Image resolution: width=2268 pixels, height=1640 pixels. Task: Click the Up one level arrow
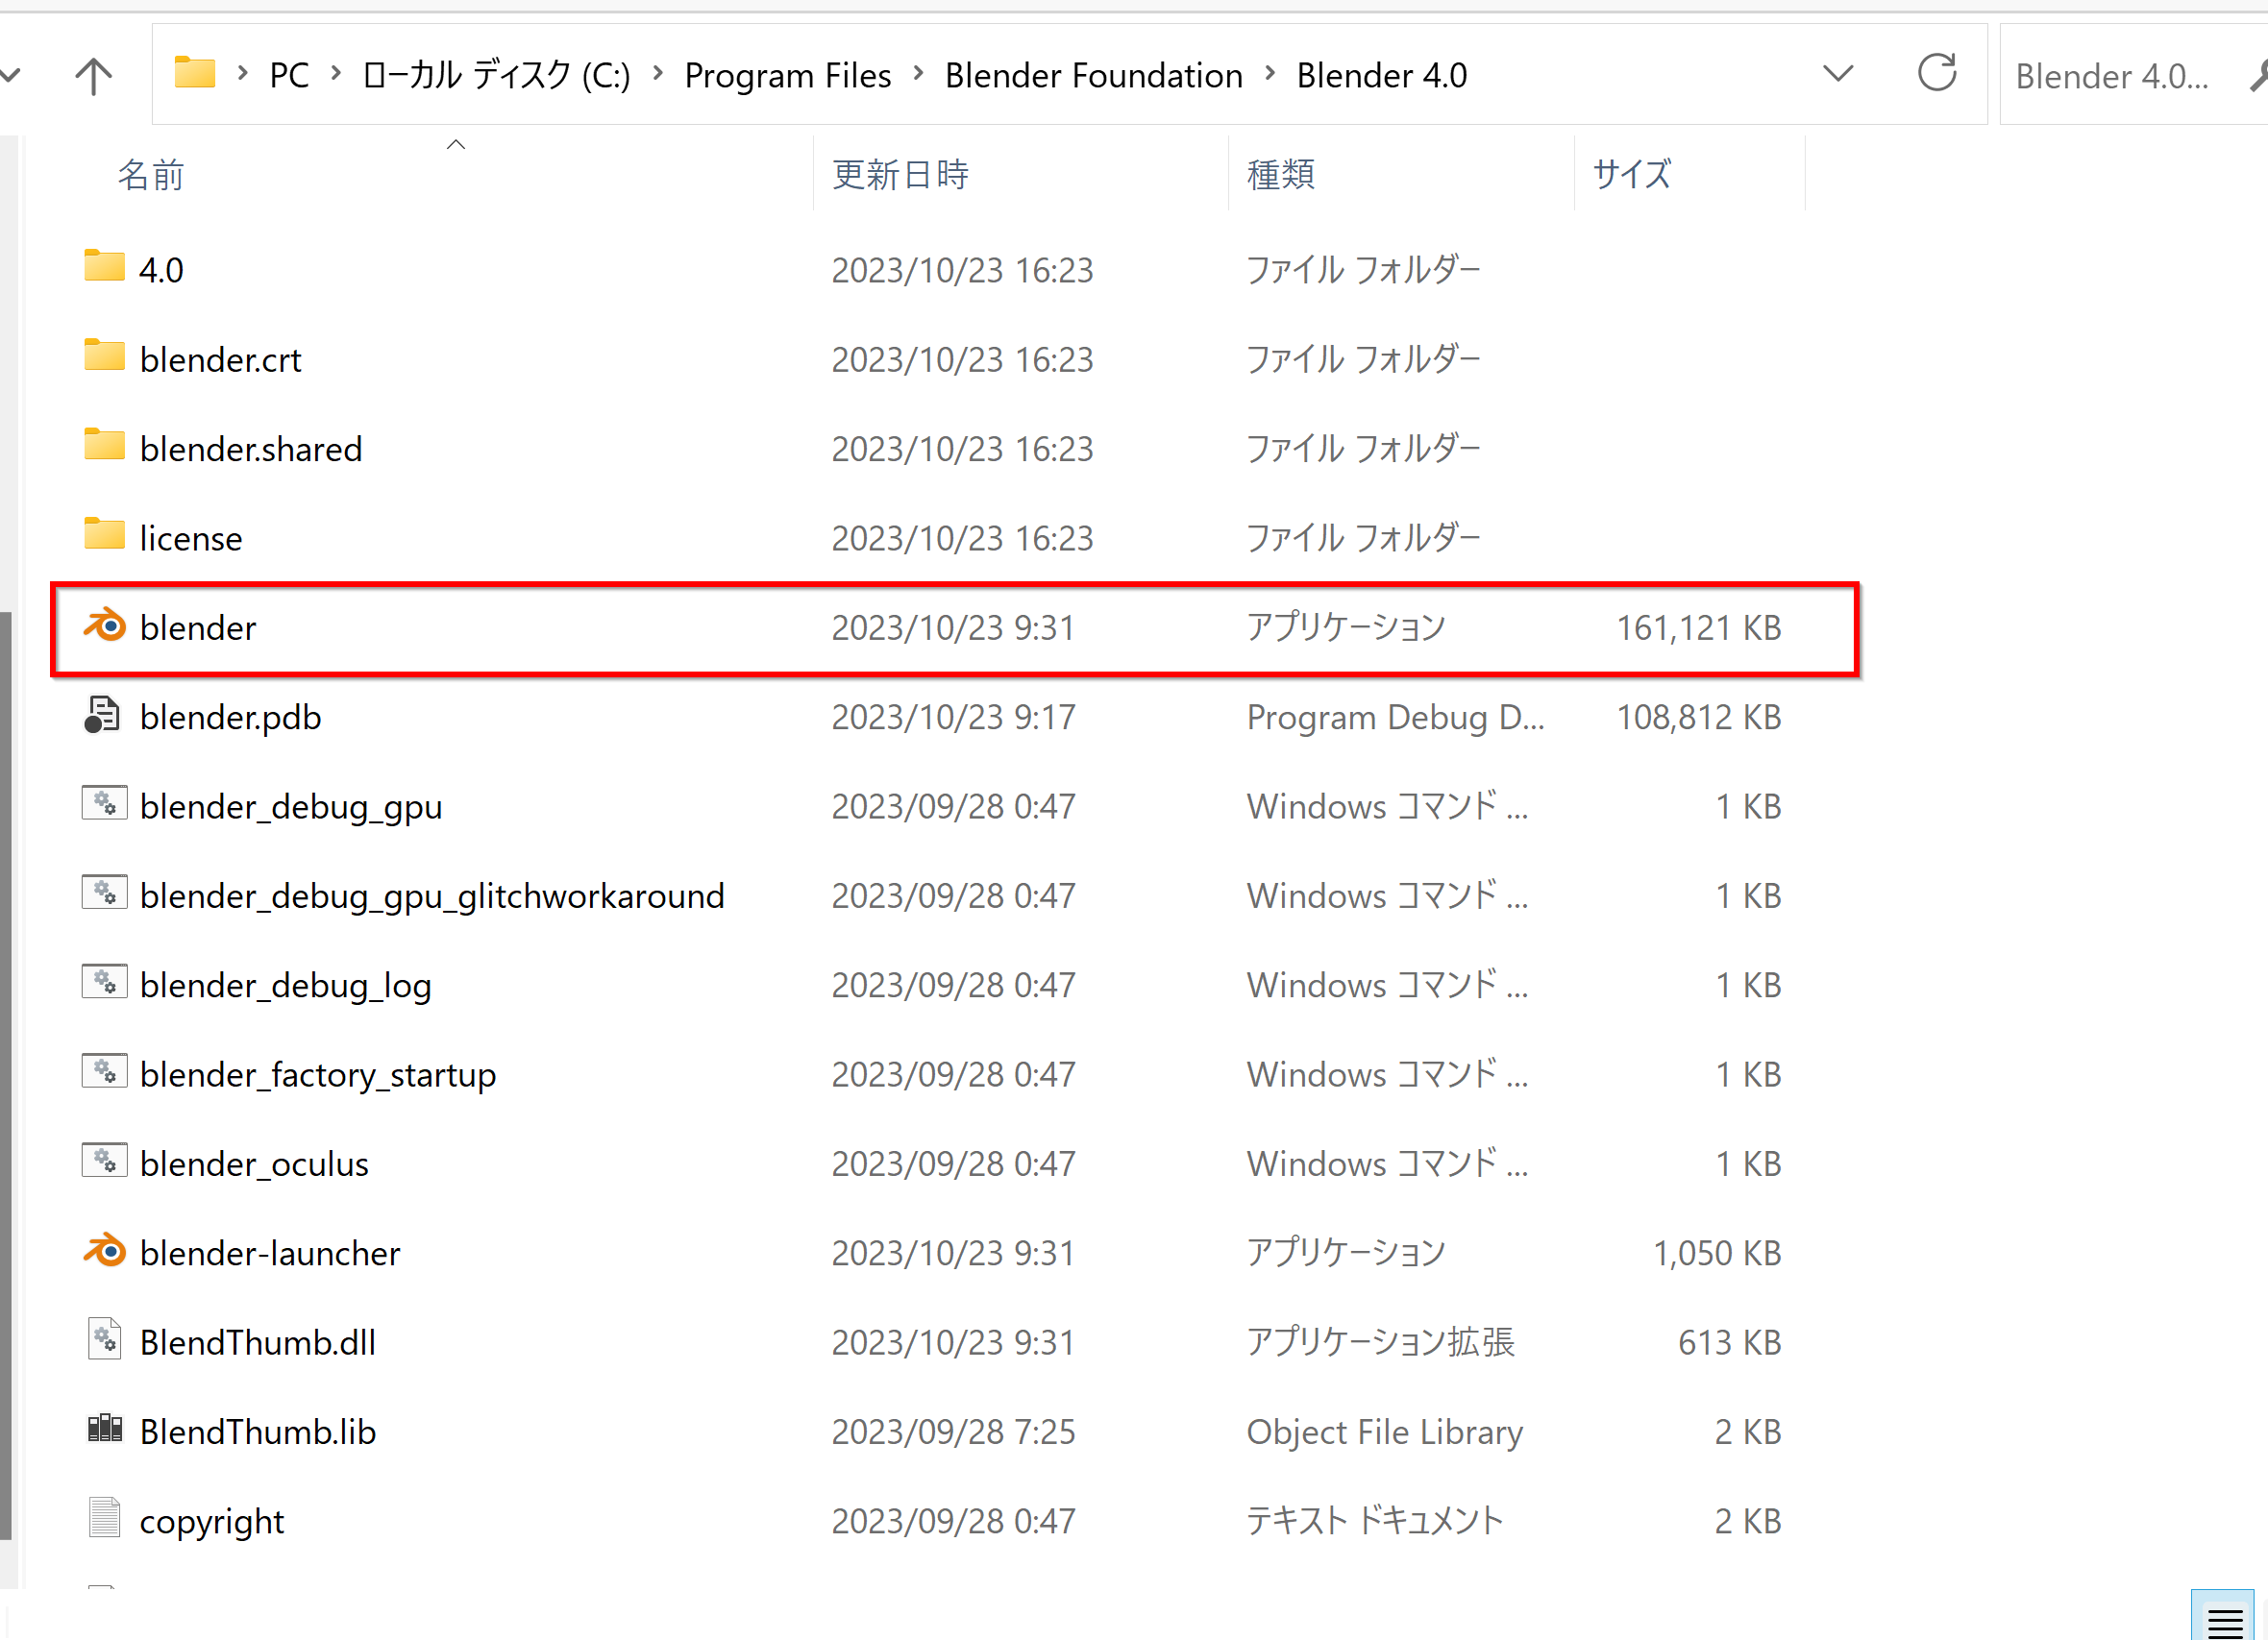tap(94, 76)
